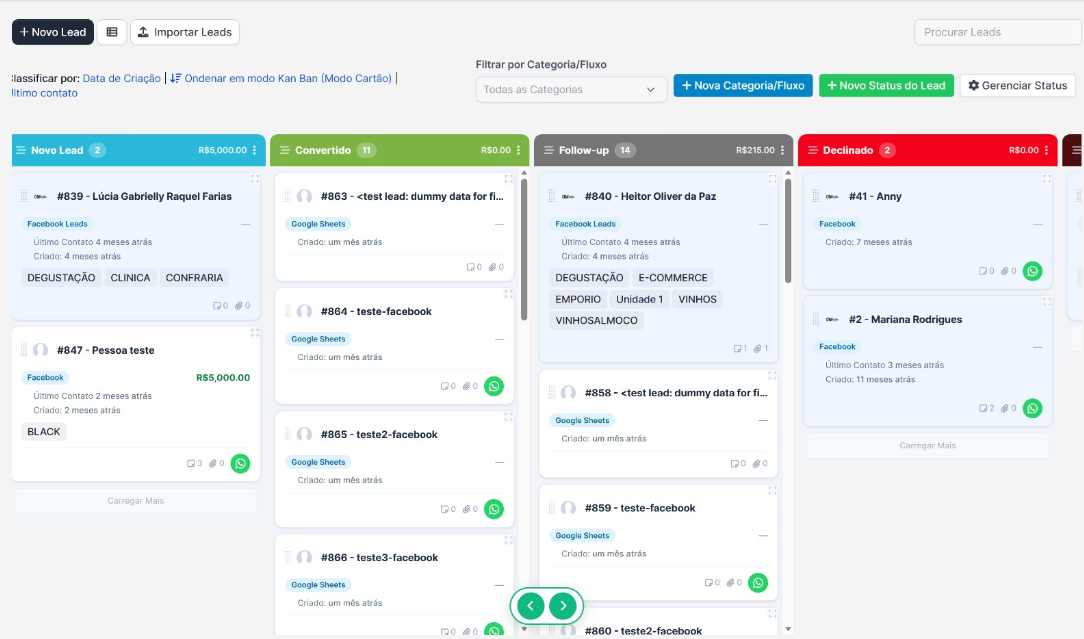1084x639 pixels.
Task: Expand card #863 fullscreen icon
Action: coord(508,179)
